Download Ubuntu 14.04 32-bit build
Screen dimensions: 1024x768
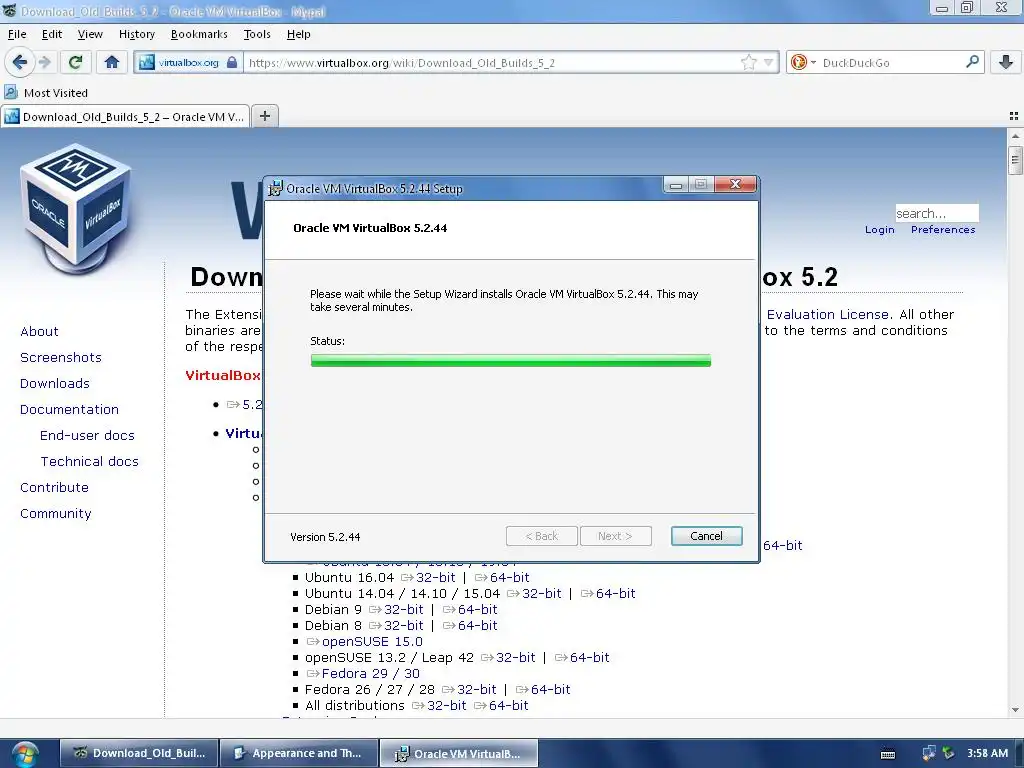click(x=534, y=594)
